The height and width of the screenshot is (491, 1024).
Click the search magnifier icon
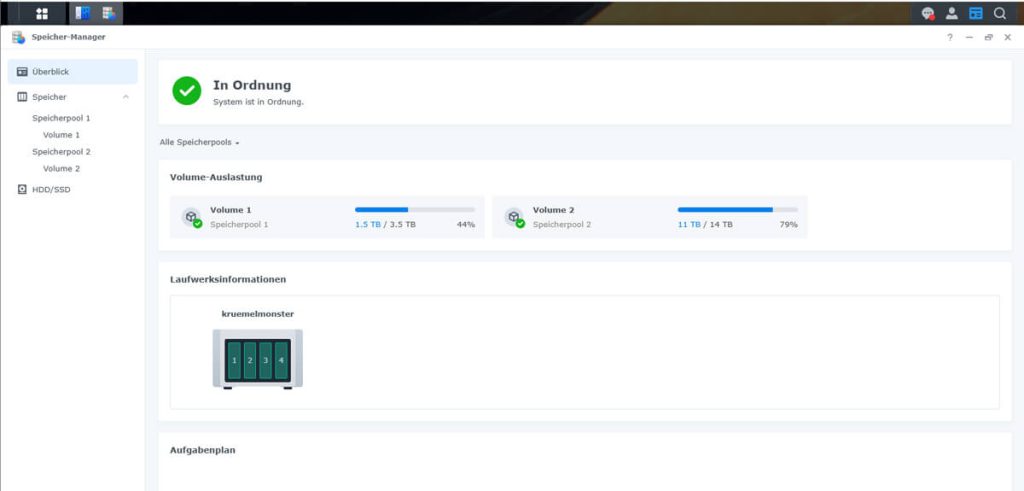(x=999, y=14)
